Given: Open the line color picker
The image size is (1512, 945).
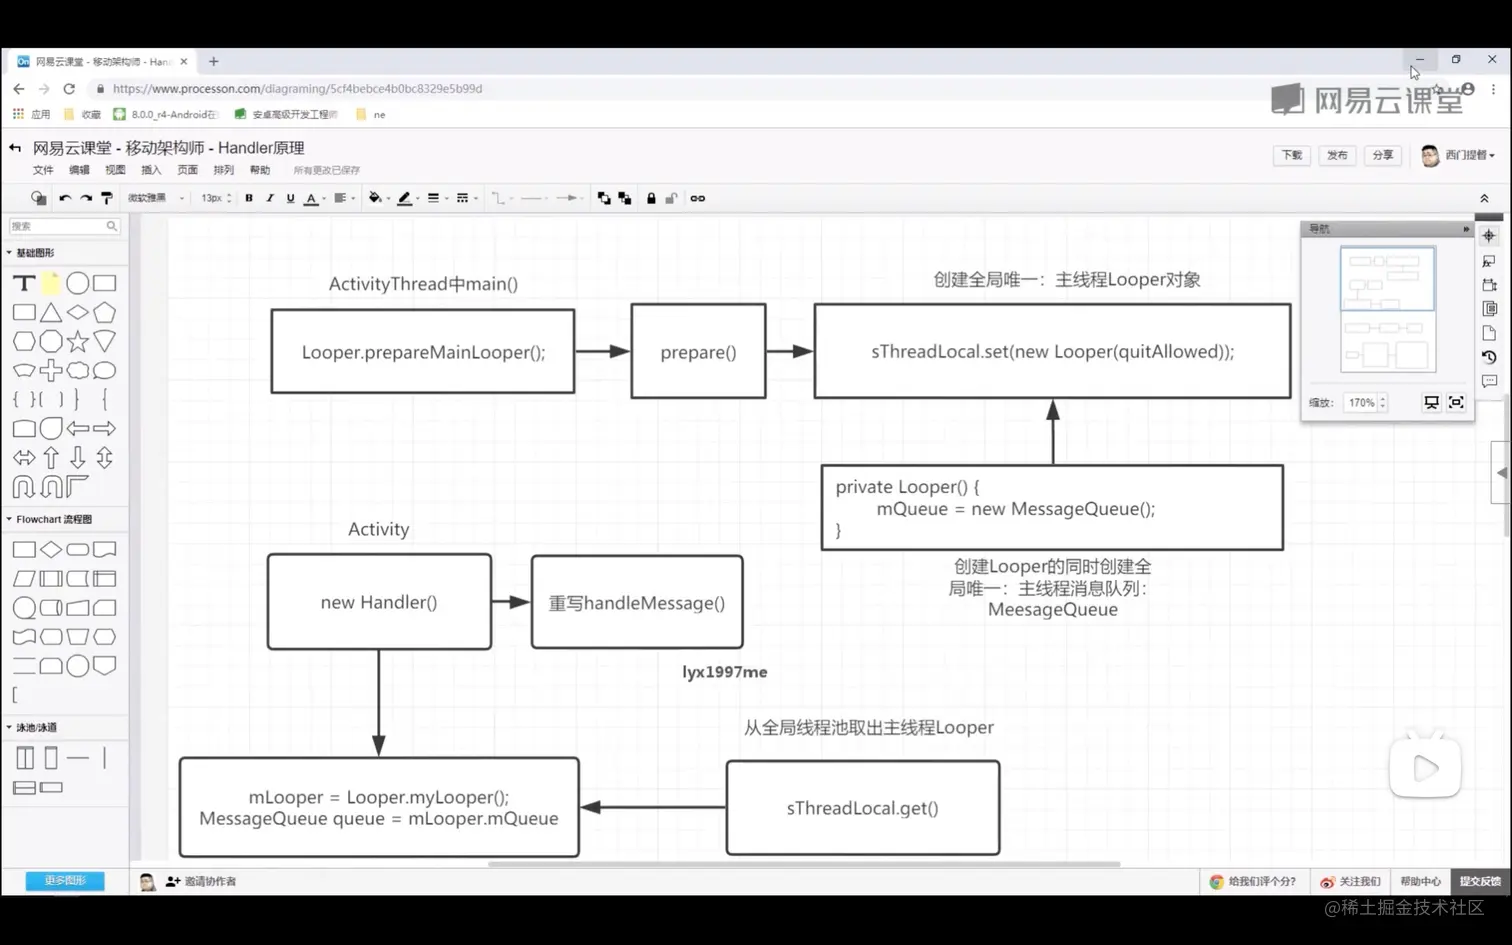Looking at the screenshot, I should [x=408, y=198].
